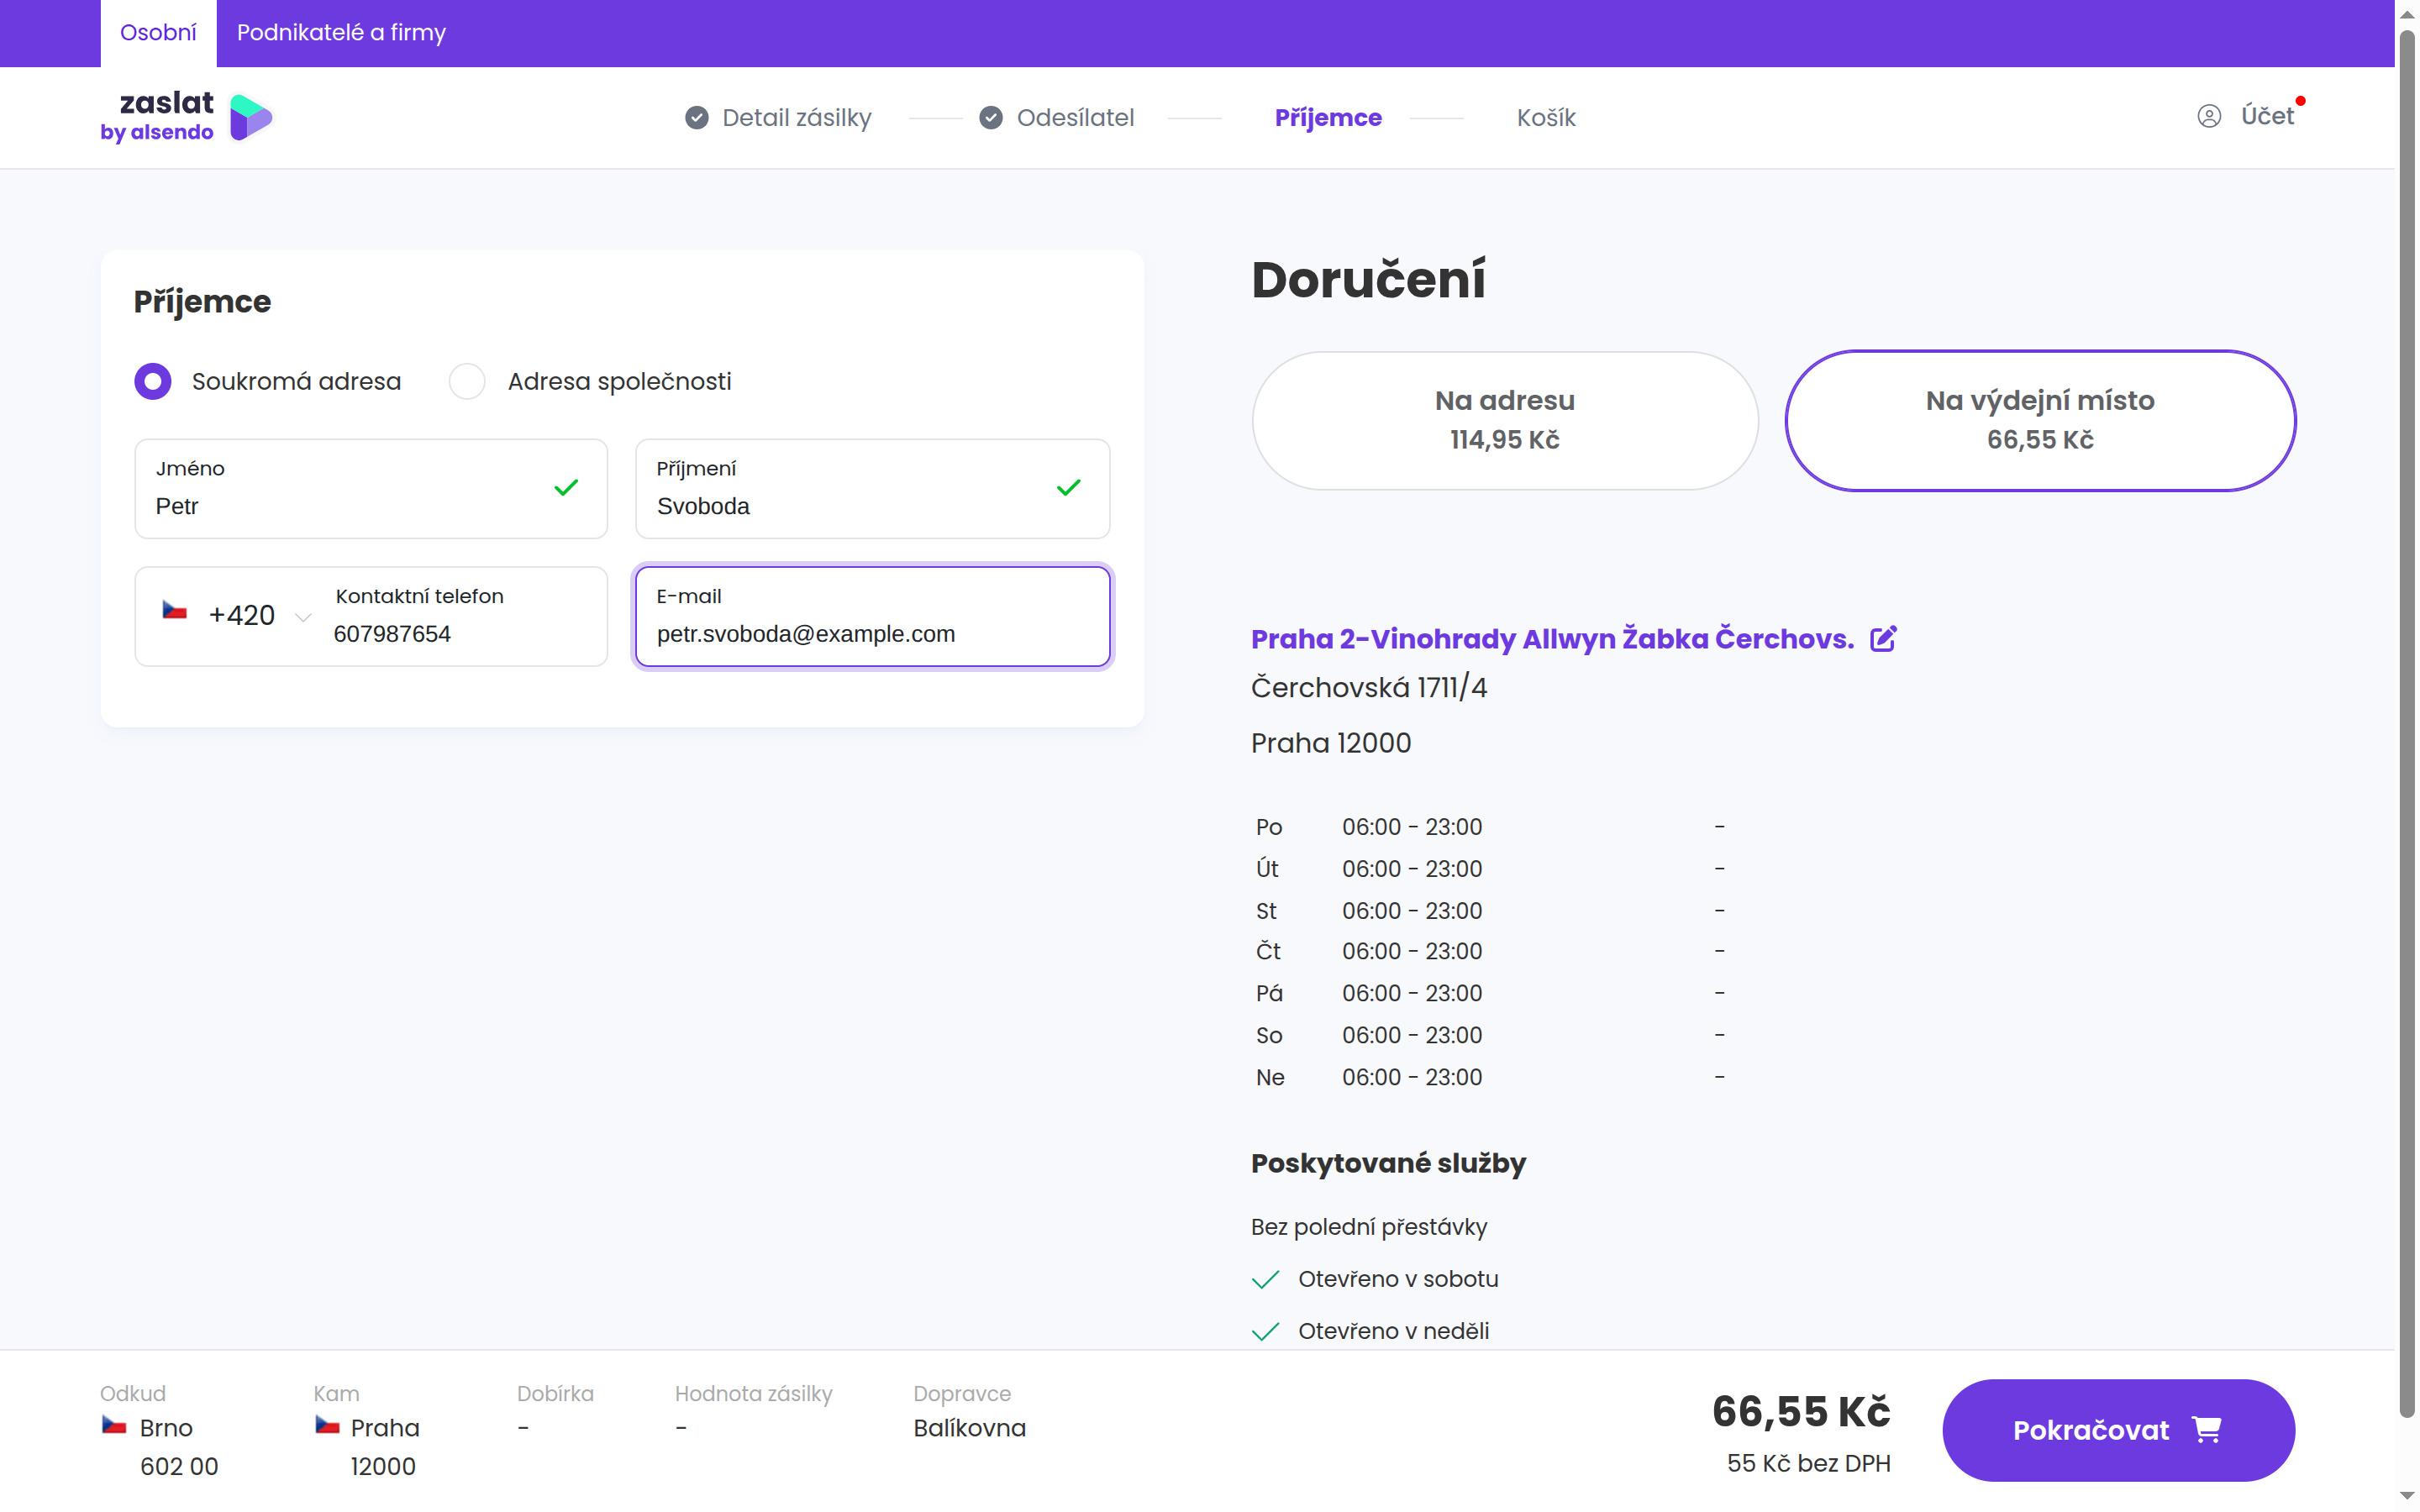Image resolution: width=2420 pixels, height=1512 pixels.
Task: Choose Na výdejní místo delivery option
Action: 2040,420
